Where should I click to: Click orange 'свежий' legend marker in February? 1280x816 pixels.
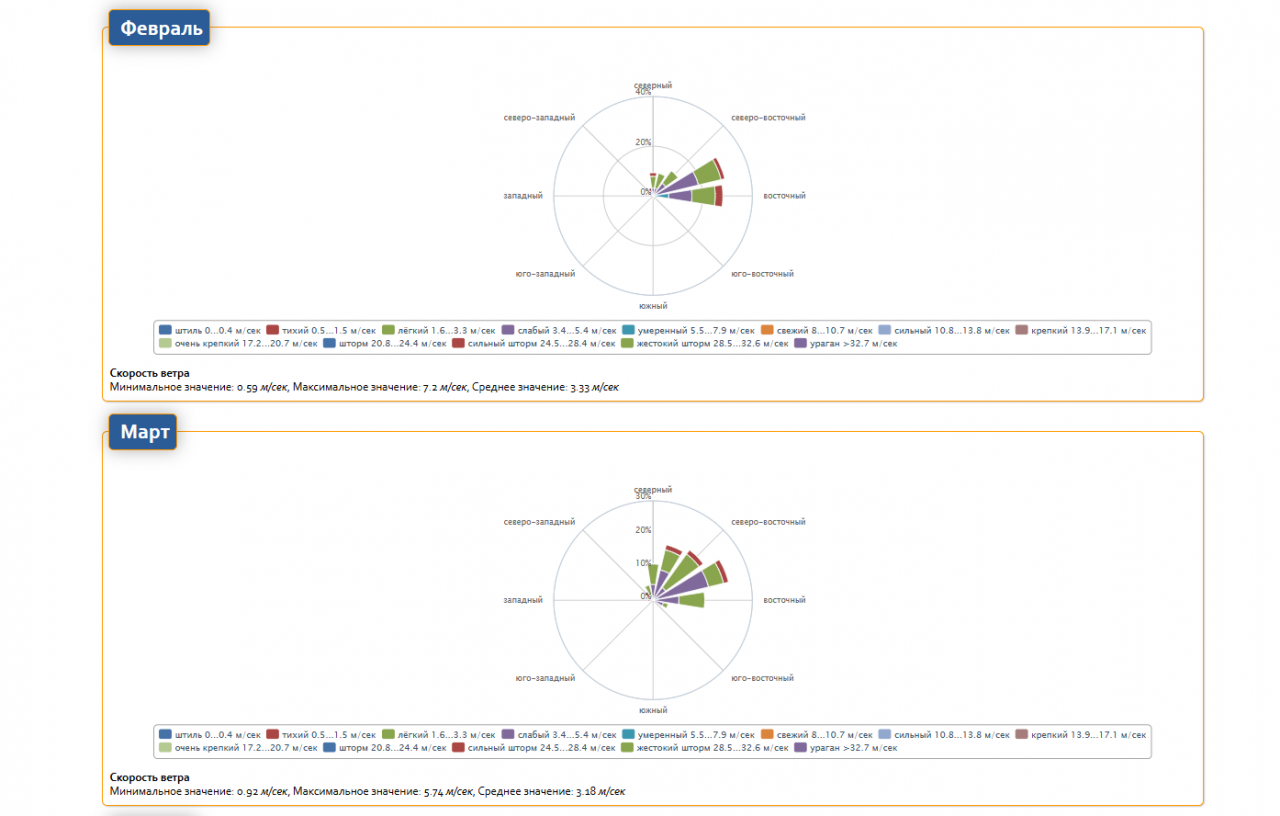(x=768, y=329)
